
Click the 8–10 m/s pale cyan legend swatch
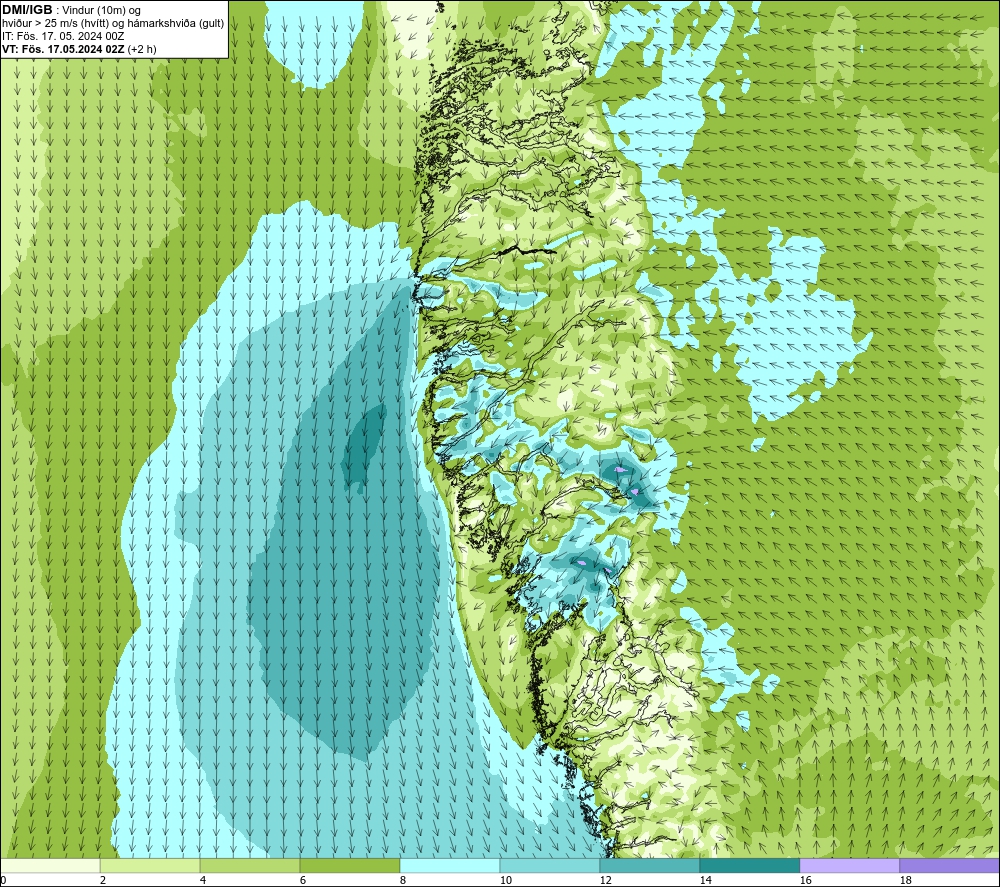click(x=450, y=866)
